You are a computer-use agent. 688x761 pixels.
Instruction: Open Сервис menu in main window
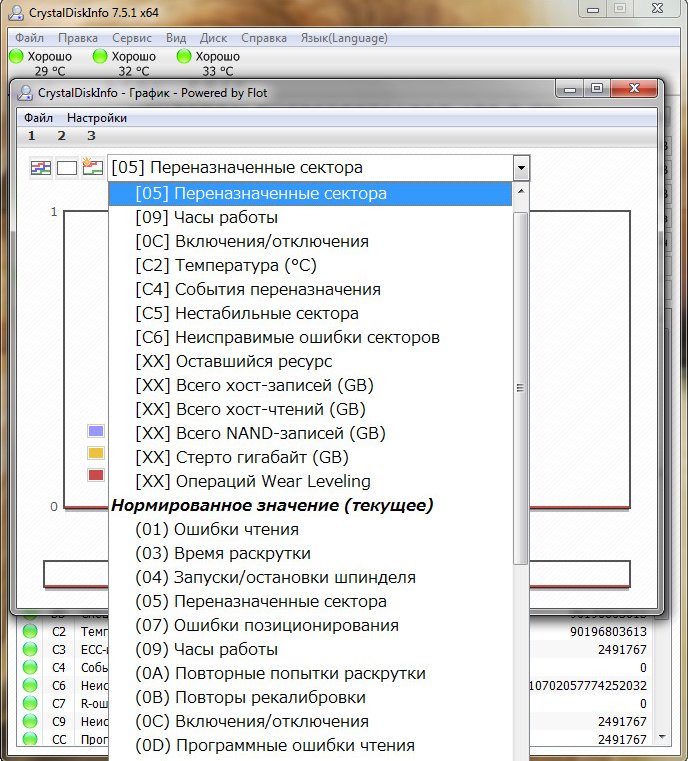132,38
